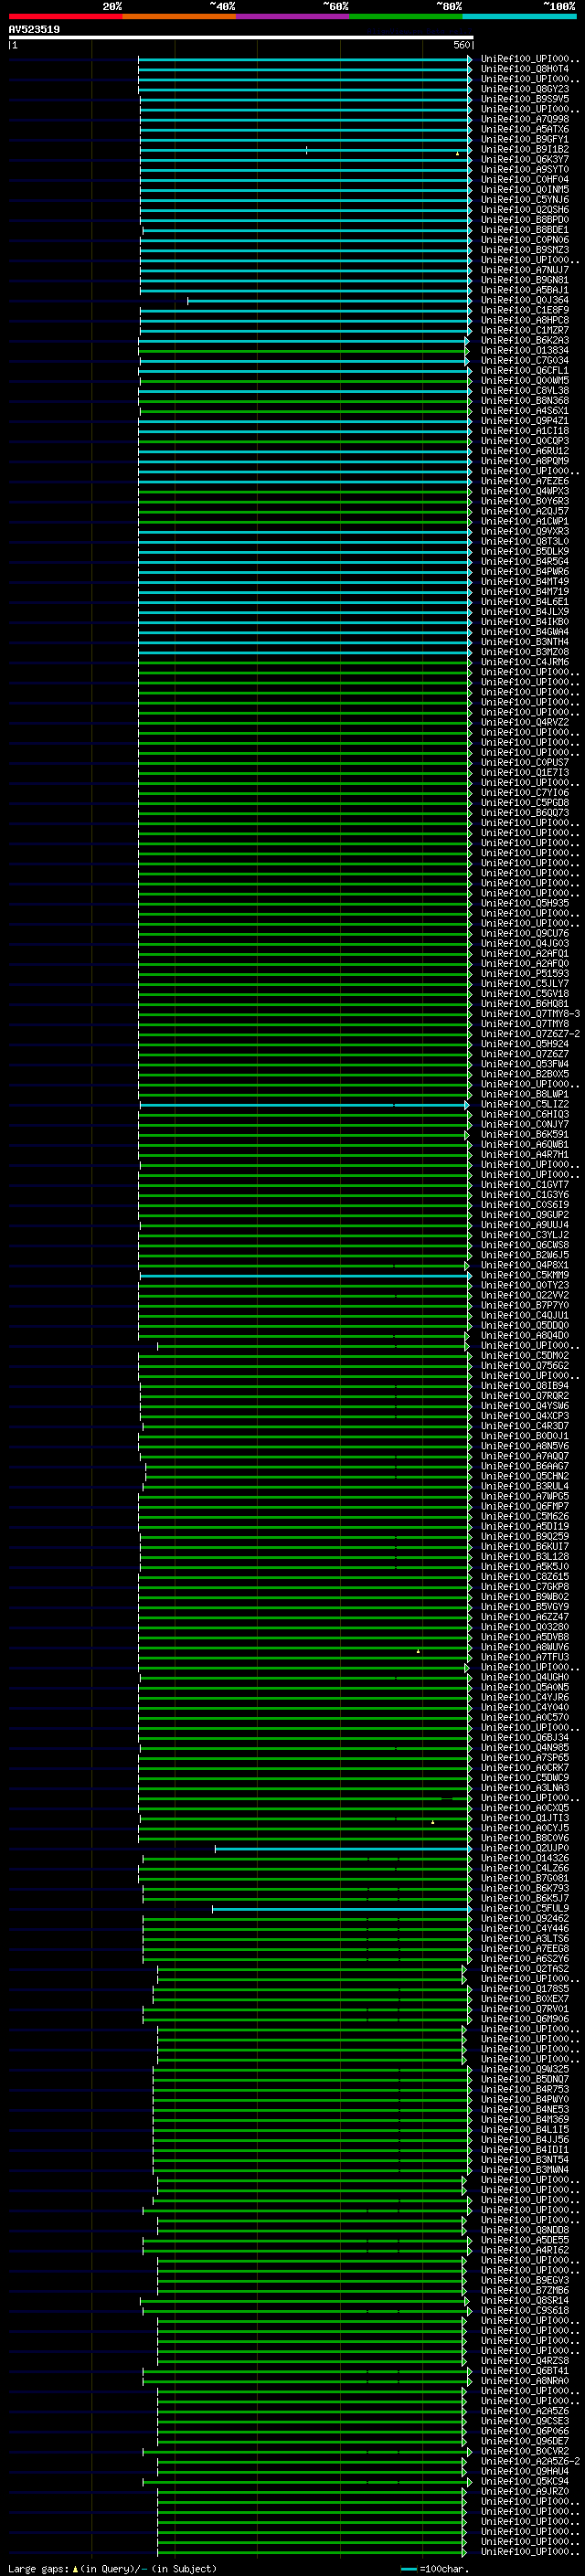Click the UniRef100_A4R7H1 label

click(x=525, y=1154)
